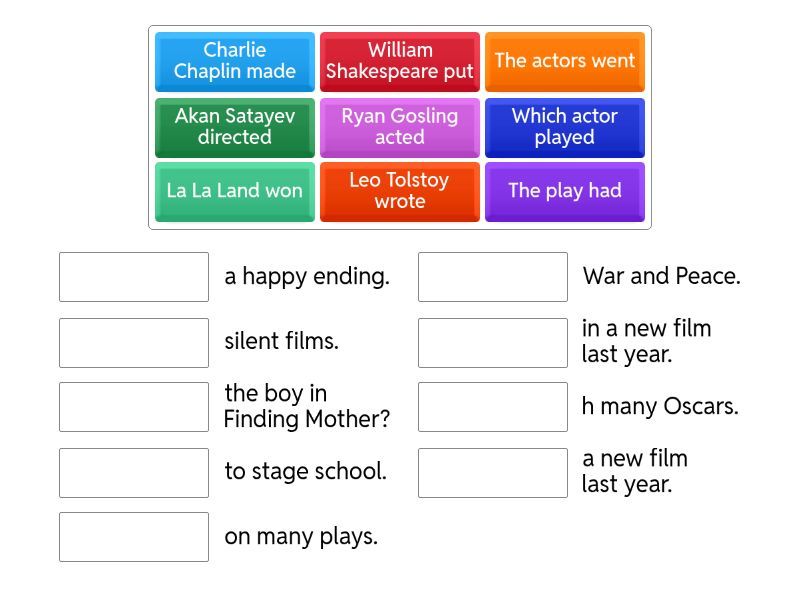800x600 pixels.
Task: Select the 'La La Land won' tile
Action: click(235, 191)
